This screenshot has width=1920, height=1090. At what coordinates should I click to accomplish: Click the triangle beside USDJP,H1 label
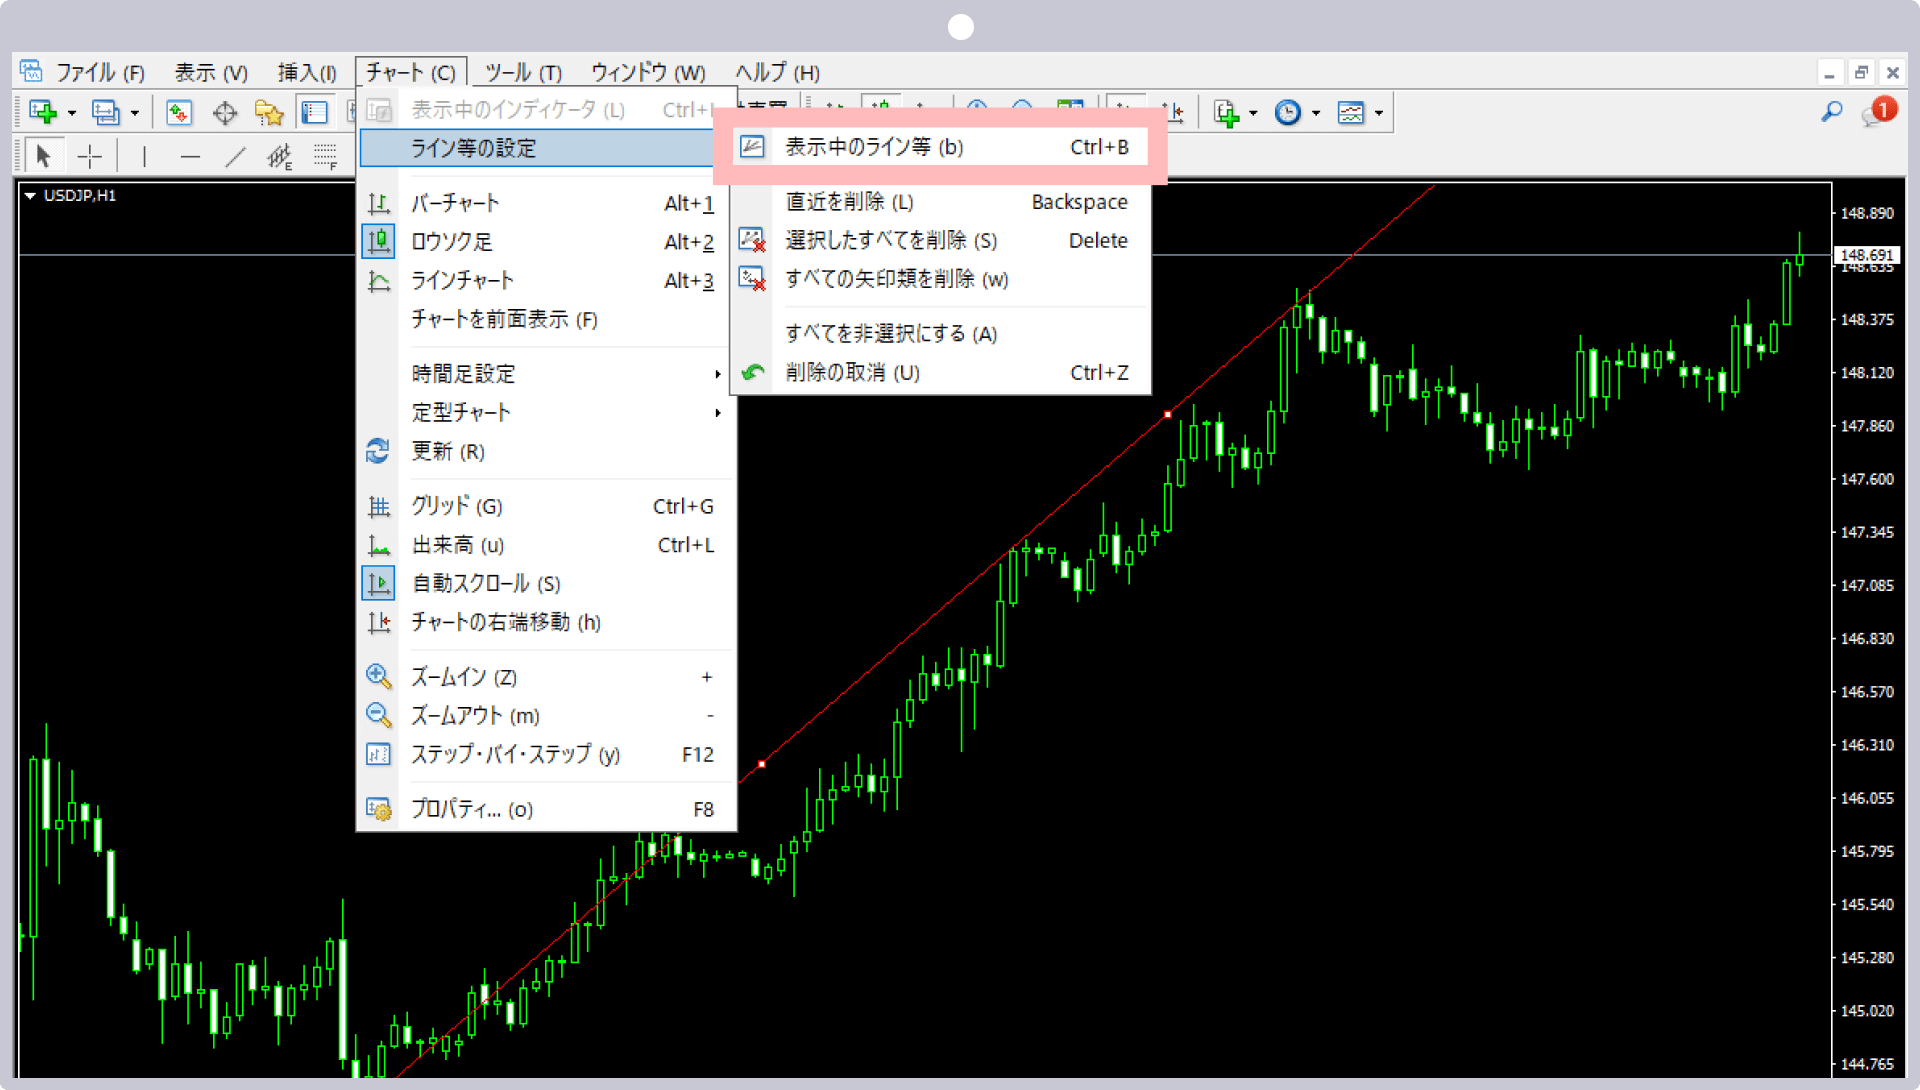click(x=30, y=196)
